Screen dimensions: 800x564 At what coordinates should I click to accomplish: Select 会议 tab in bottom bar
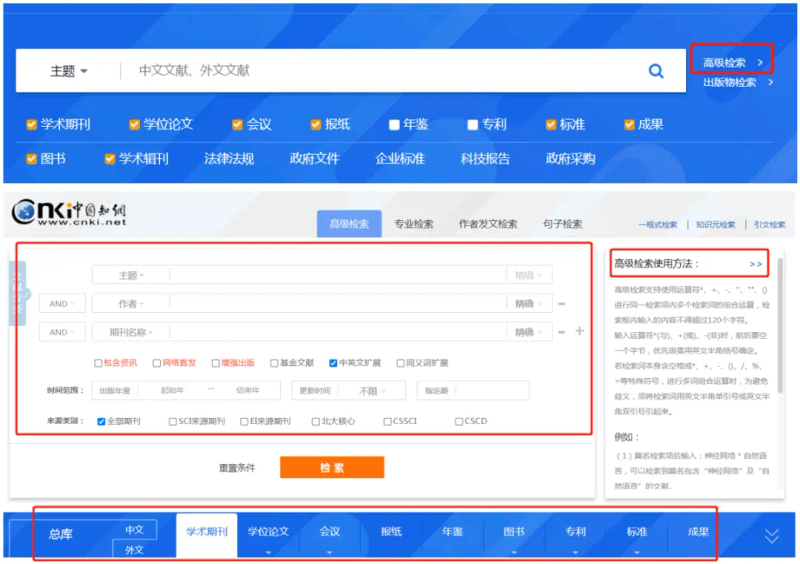330,532
